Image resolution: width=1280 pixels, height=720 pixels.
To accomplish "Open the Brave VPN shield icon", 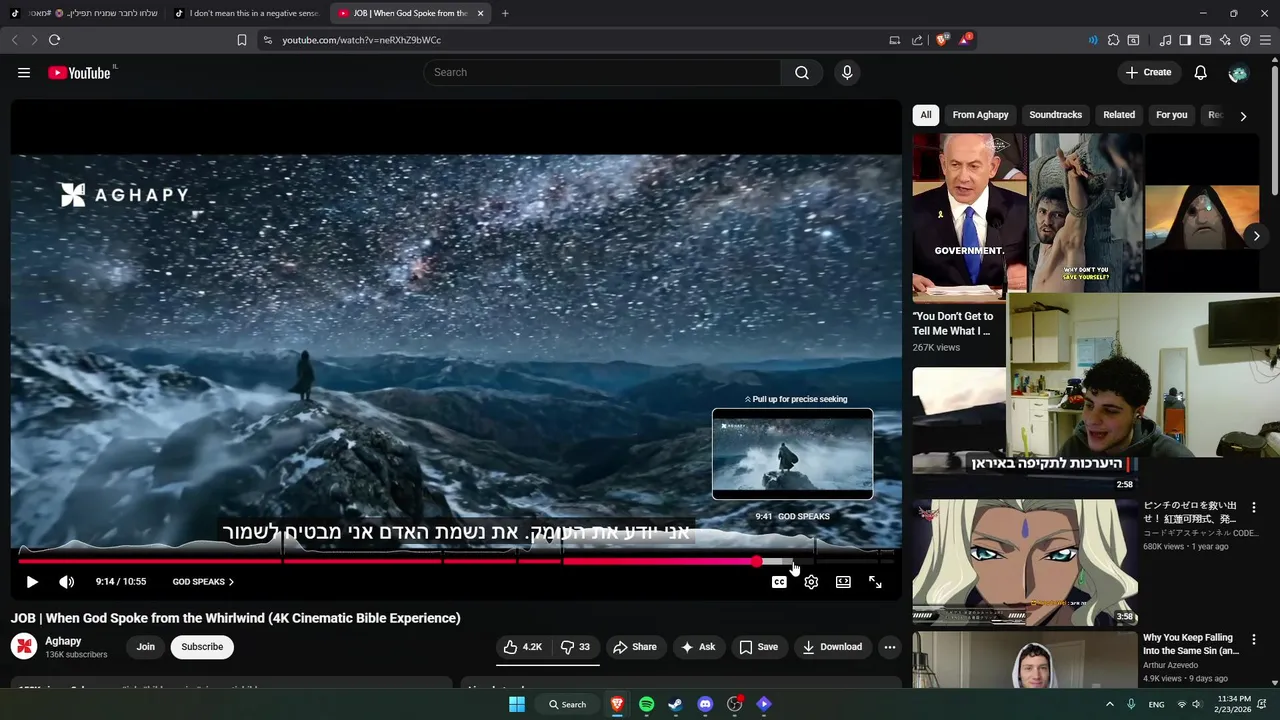I will pos(1245,40).
